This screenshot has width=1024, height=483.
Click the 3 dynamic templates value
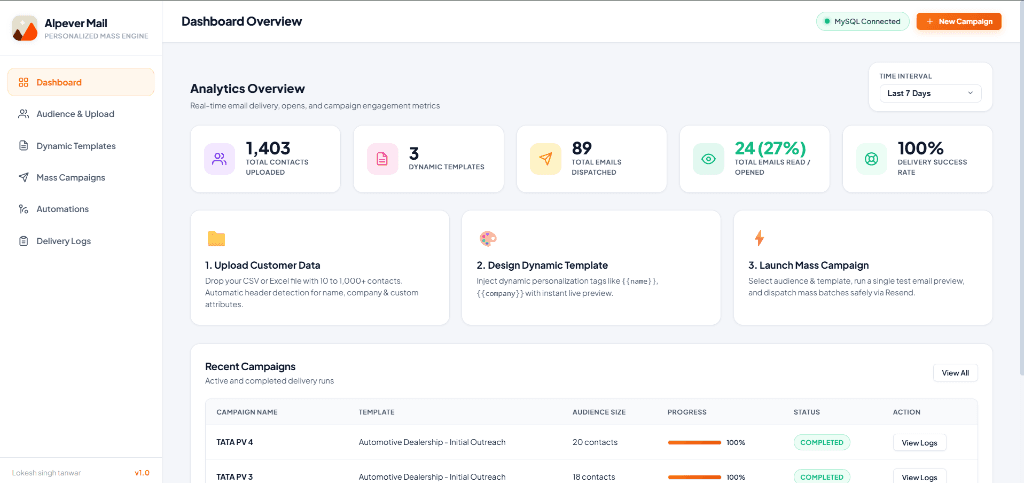pos(413,154)
